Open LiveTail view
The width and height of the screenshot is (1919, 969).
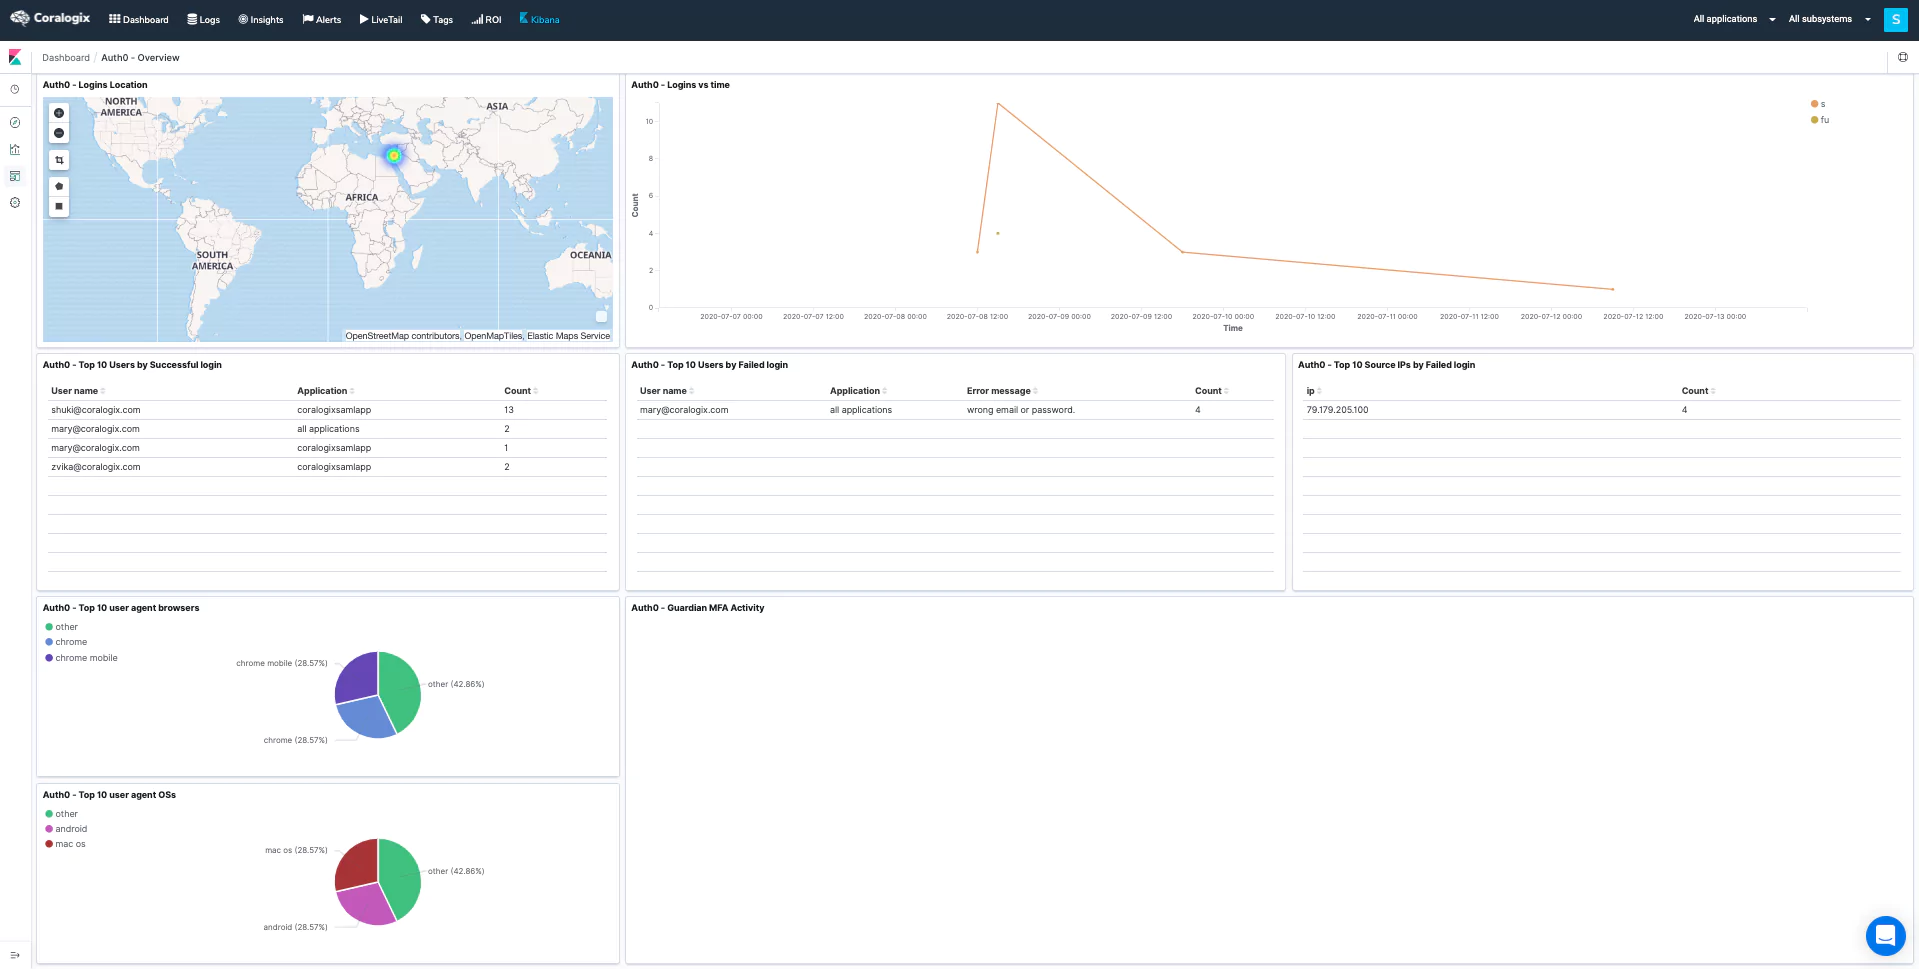click(x=381, y=19)
